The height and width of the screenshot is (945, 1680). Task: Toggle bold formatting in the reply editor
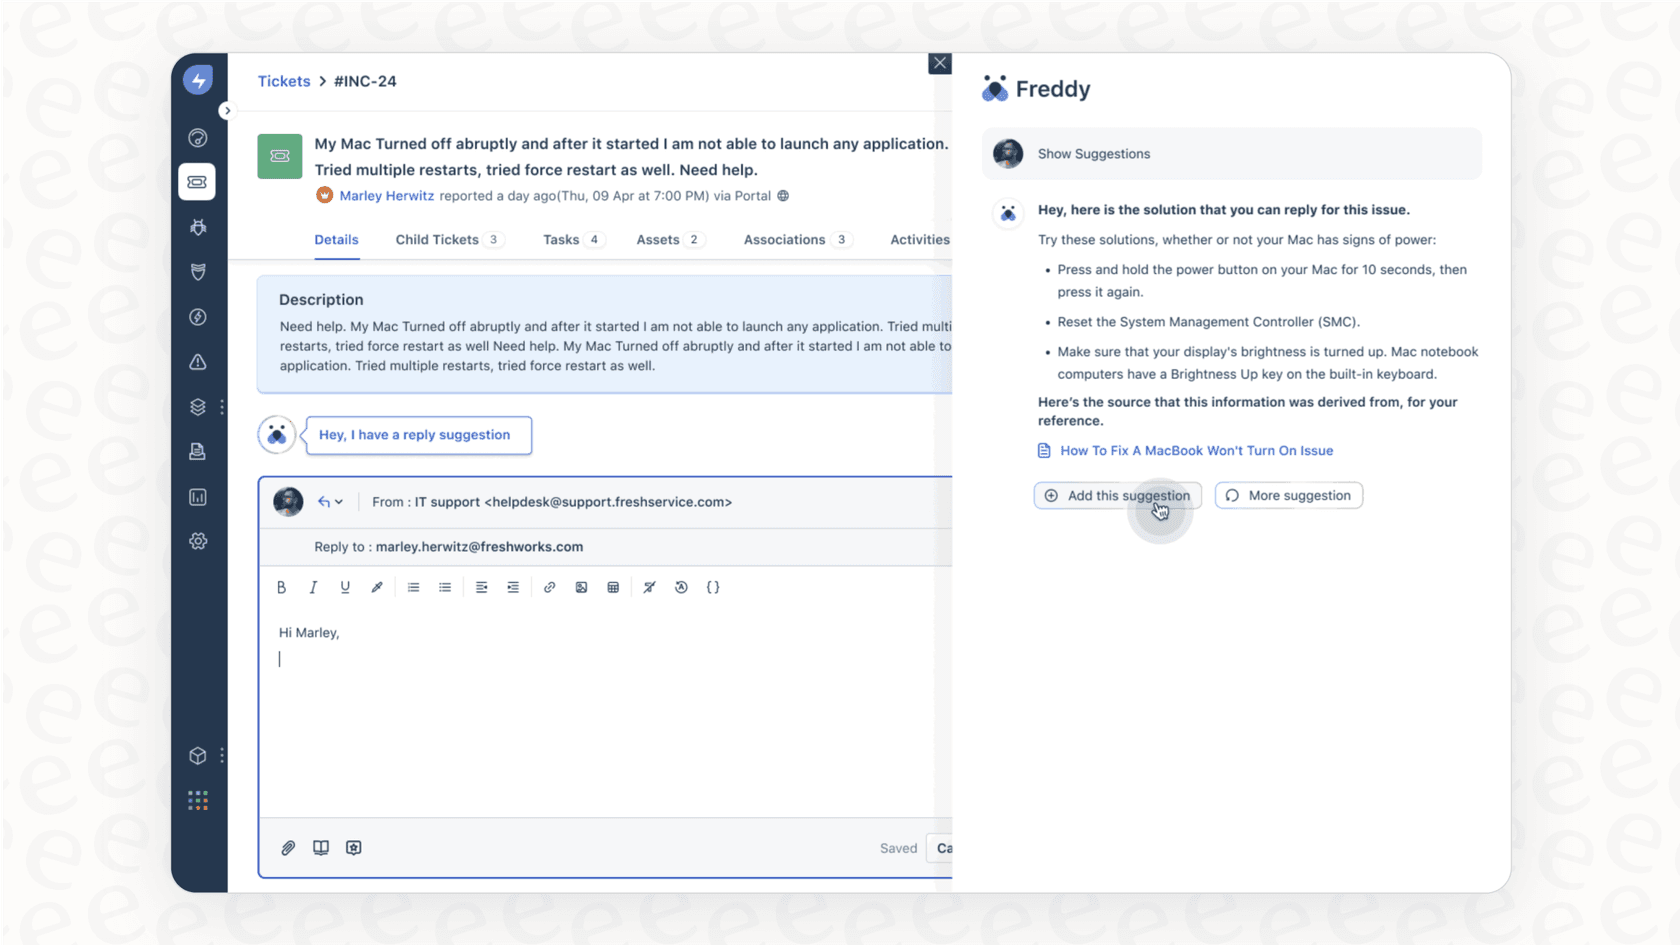[x=281, y=587]
